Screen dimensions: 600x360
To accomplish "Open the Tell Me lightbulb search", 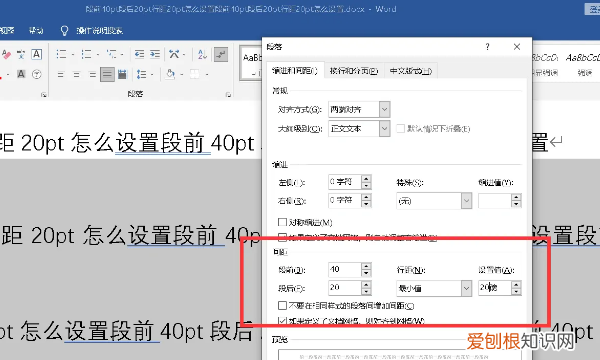I will 64,31.
